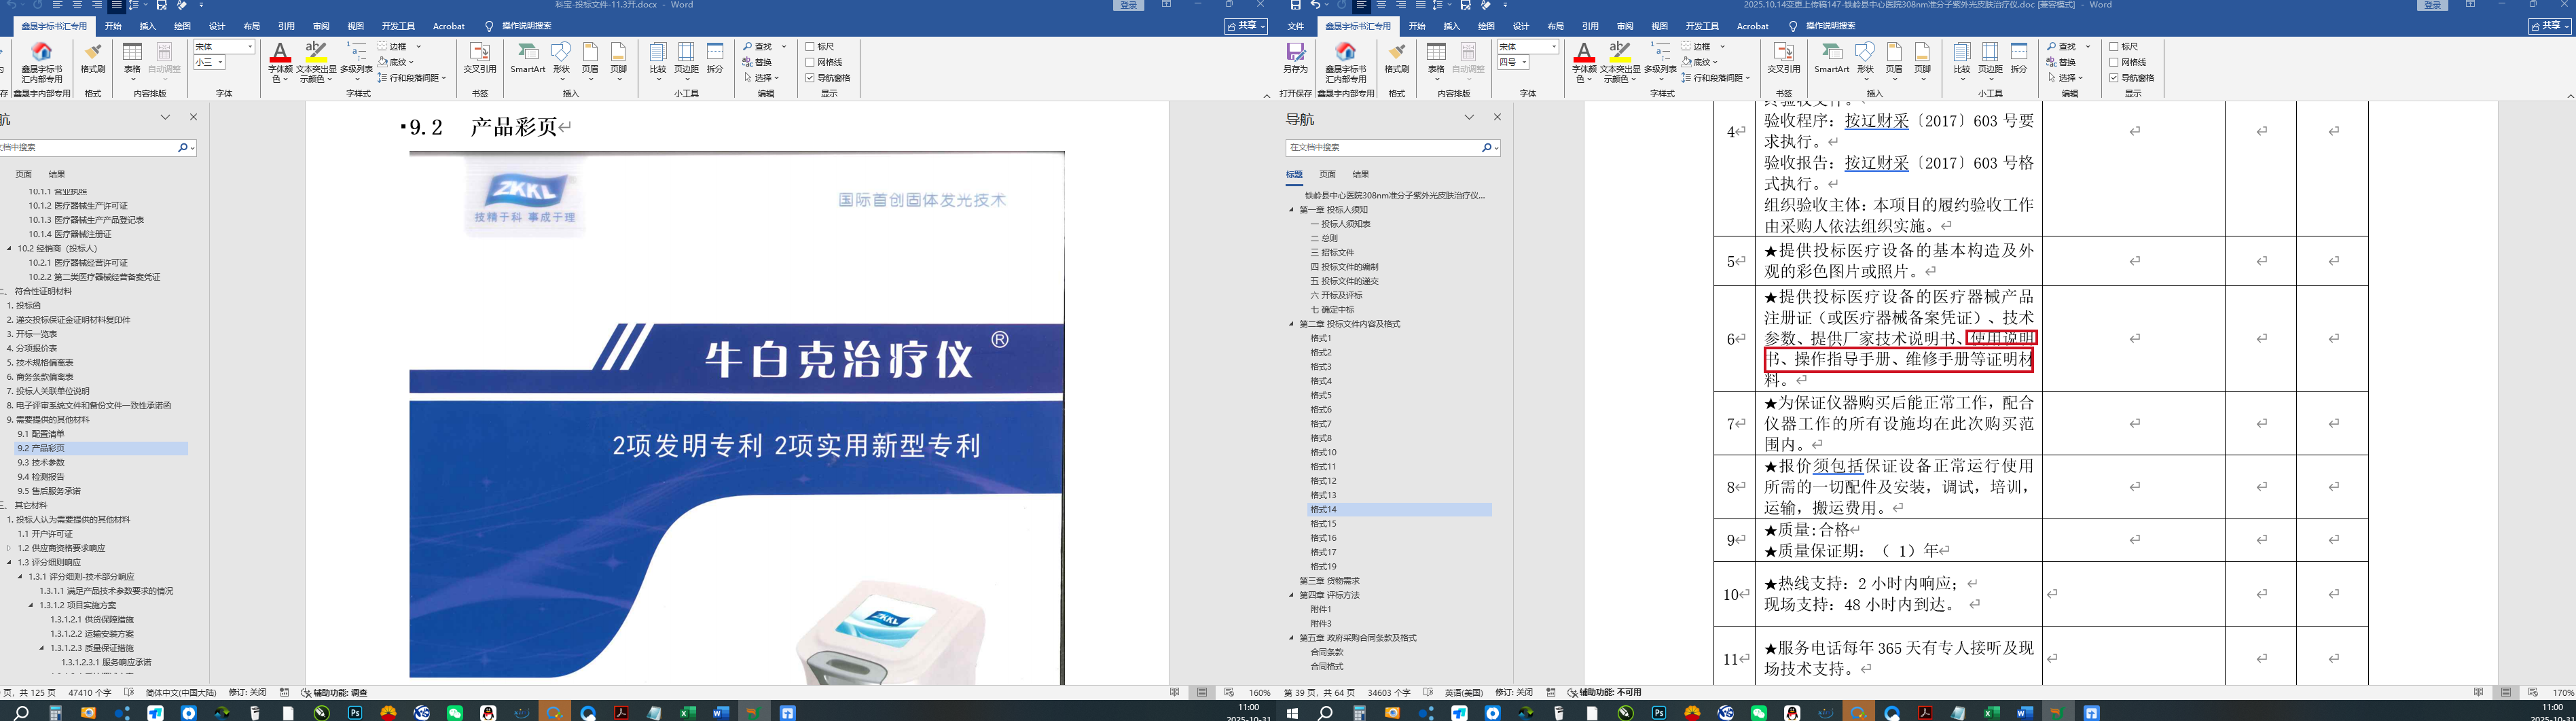Image resolution: width=2576 pixels, height=721 pixels.
Task: Toggle 网格线 gridlines checkbox in left window
Action: (x=810, y=62)
